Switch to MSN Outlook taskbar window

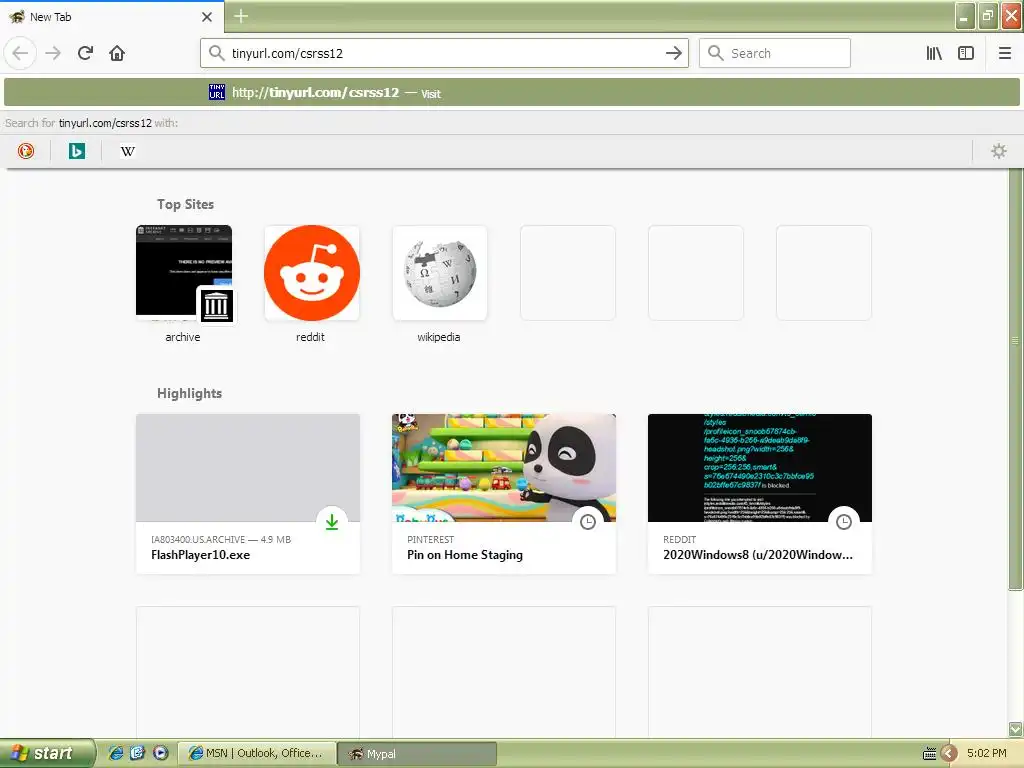[x=257, y=753]
